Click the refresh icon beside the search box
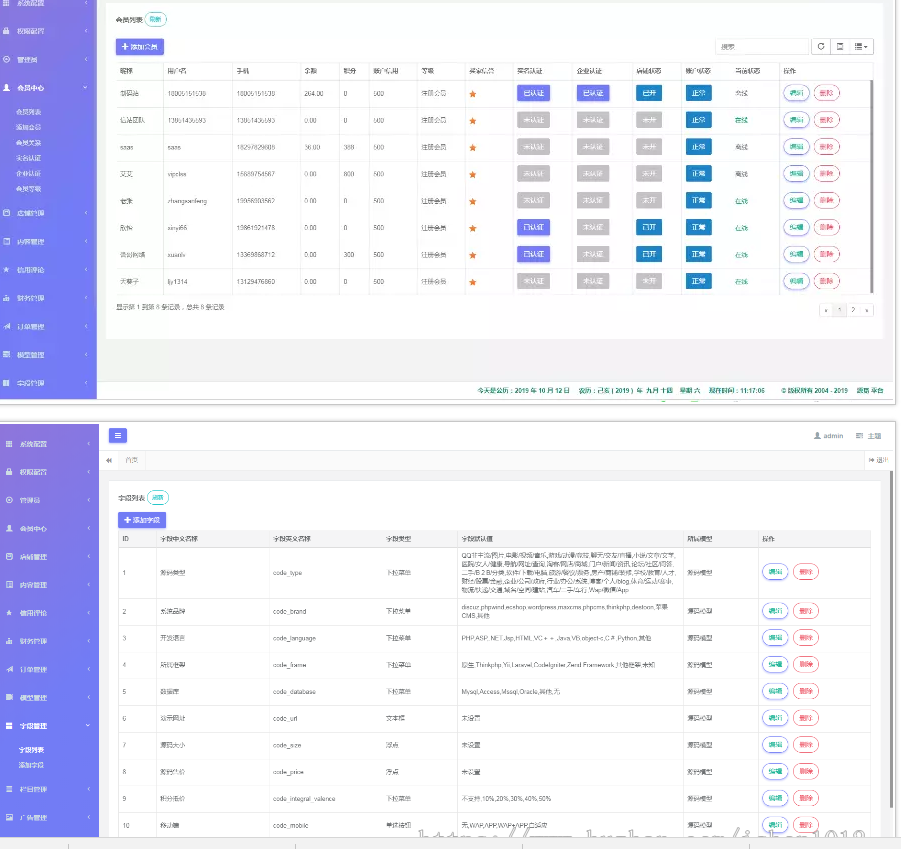Screen dimensions: 901x849 click(821, 46)
